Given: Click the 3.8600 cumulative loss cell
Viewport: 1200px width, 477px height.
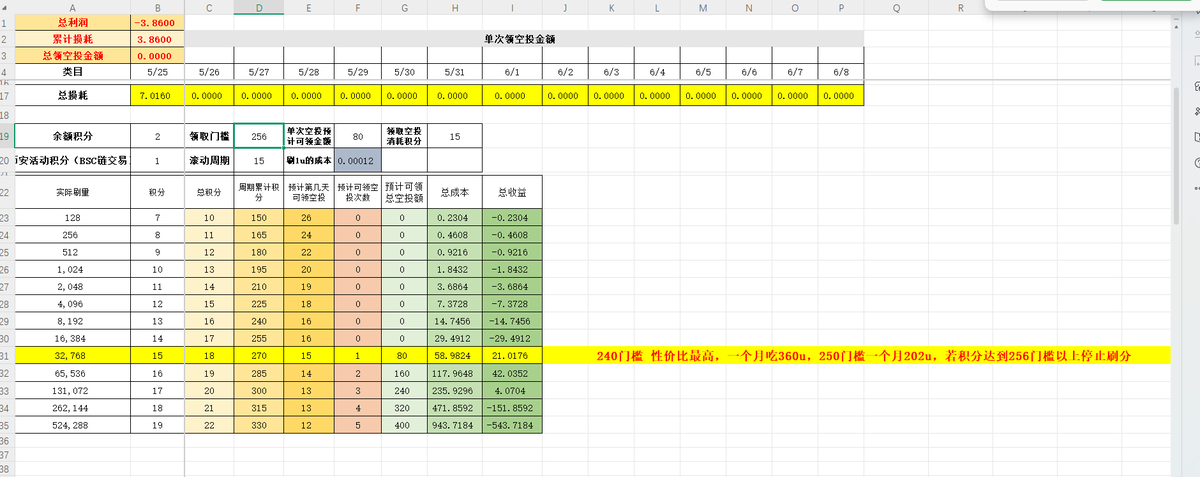Looking at the screenshot, I should click(157, 39).
